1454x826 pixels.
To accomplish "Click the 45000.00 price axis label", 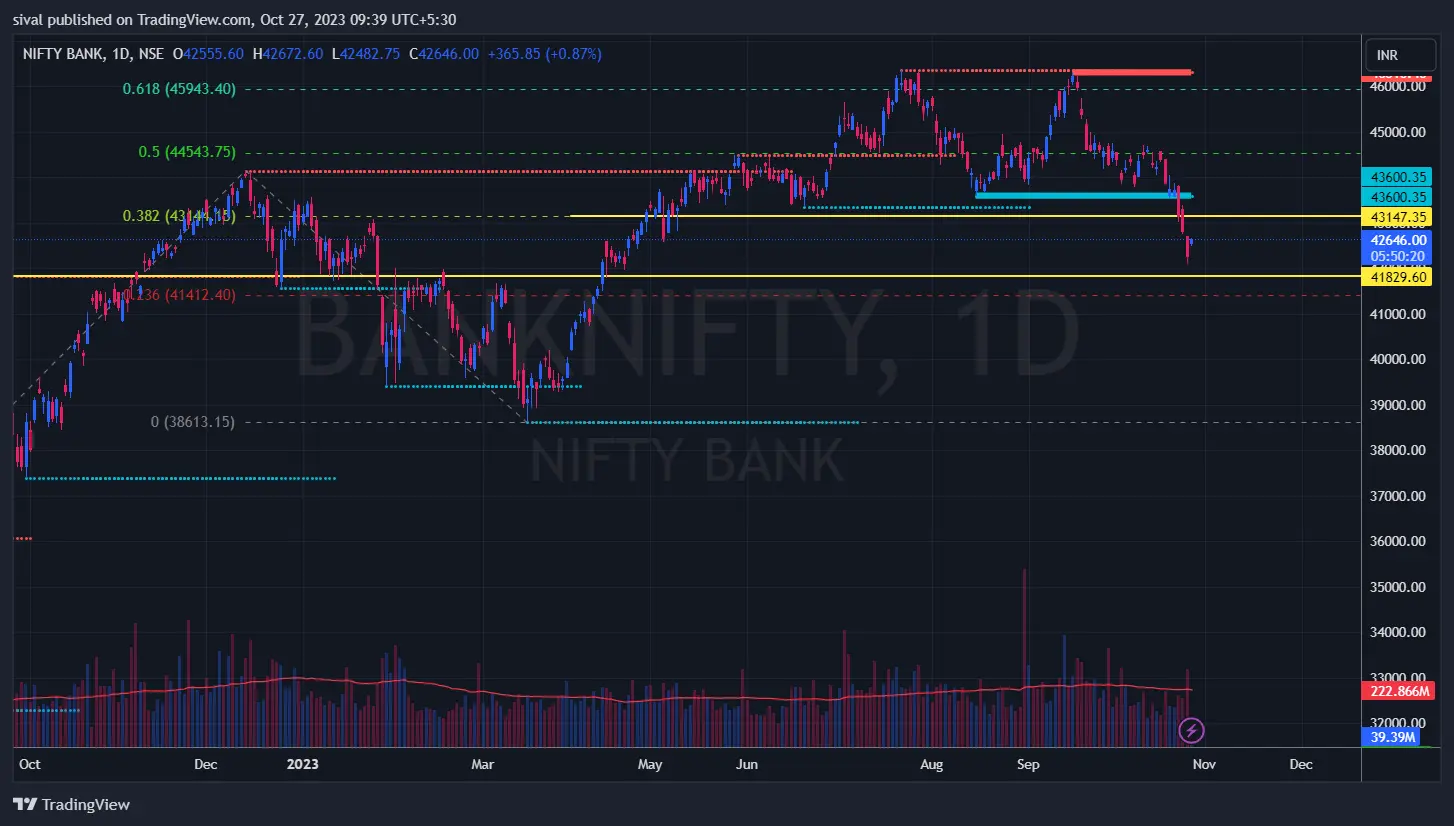I will pos(1398,132).
